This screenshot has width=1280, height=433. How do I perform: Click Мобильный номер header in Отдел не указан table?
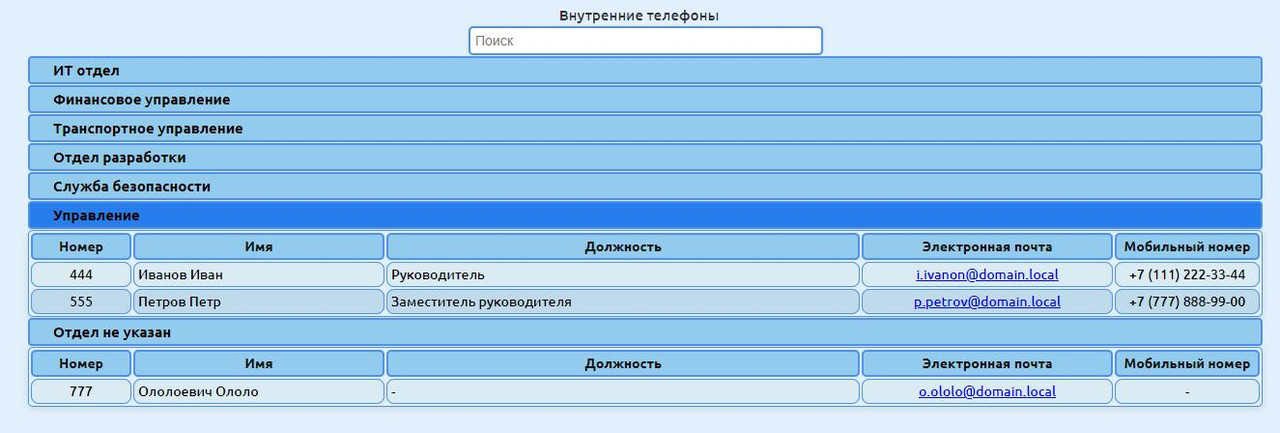[1187, 364]
